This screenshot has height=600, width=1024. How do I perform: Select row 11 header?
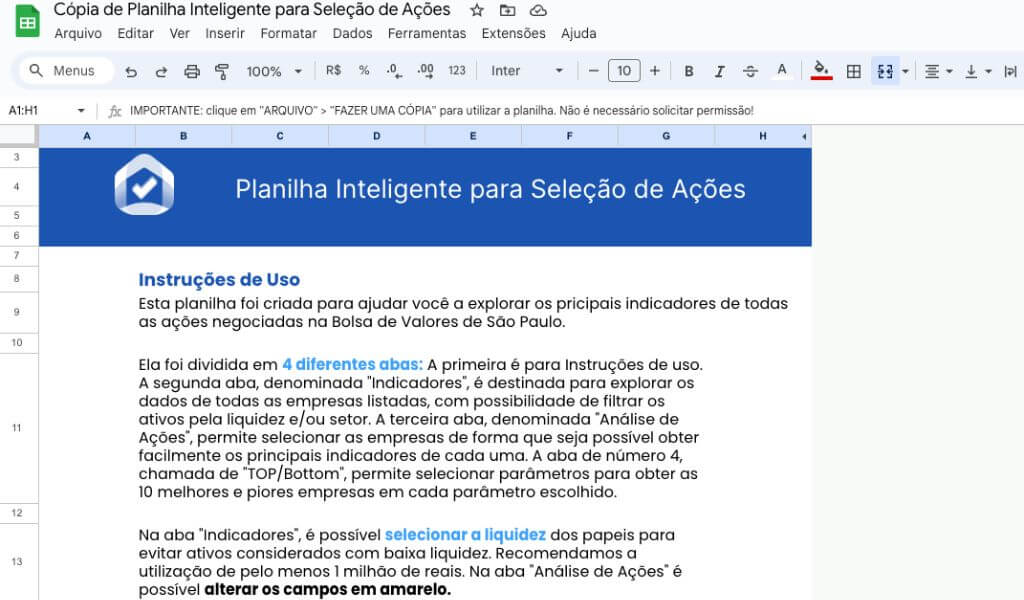pos(17,428)
